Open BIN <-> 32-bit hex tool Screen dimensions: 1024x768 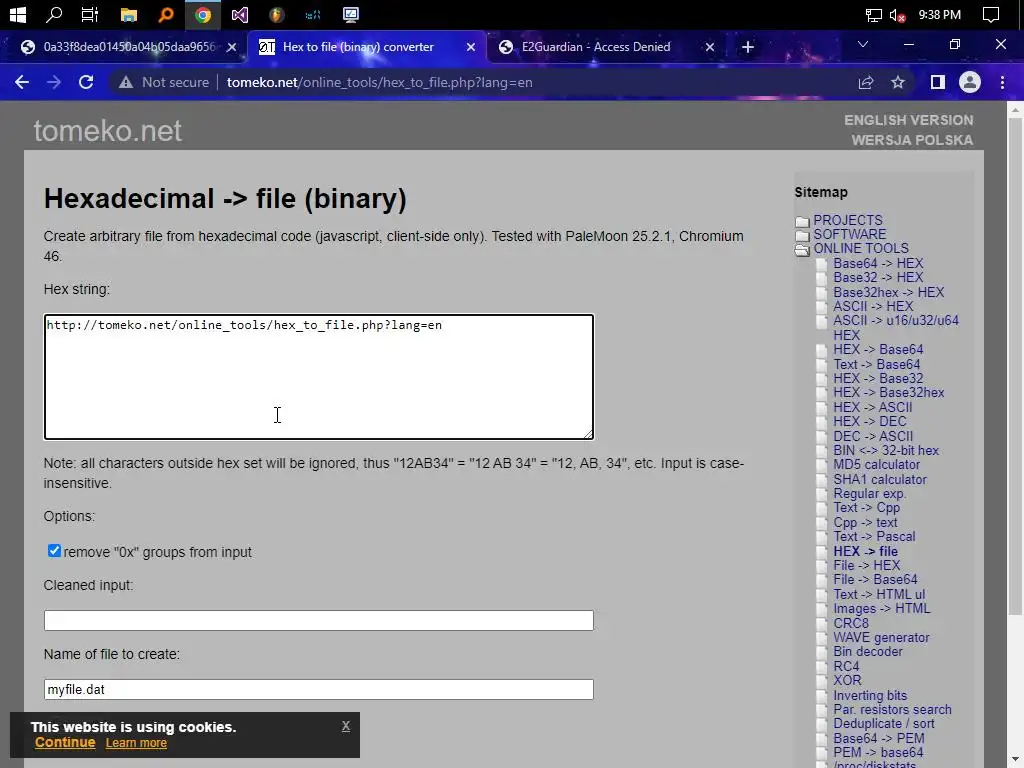coord(886,451)
